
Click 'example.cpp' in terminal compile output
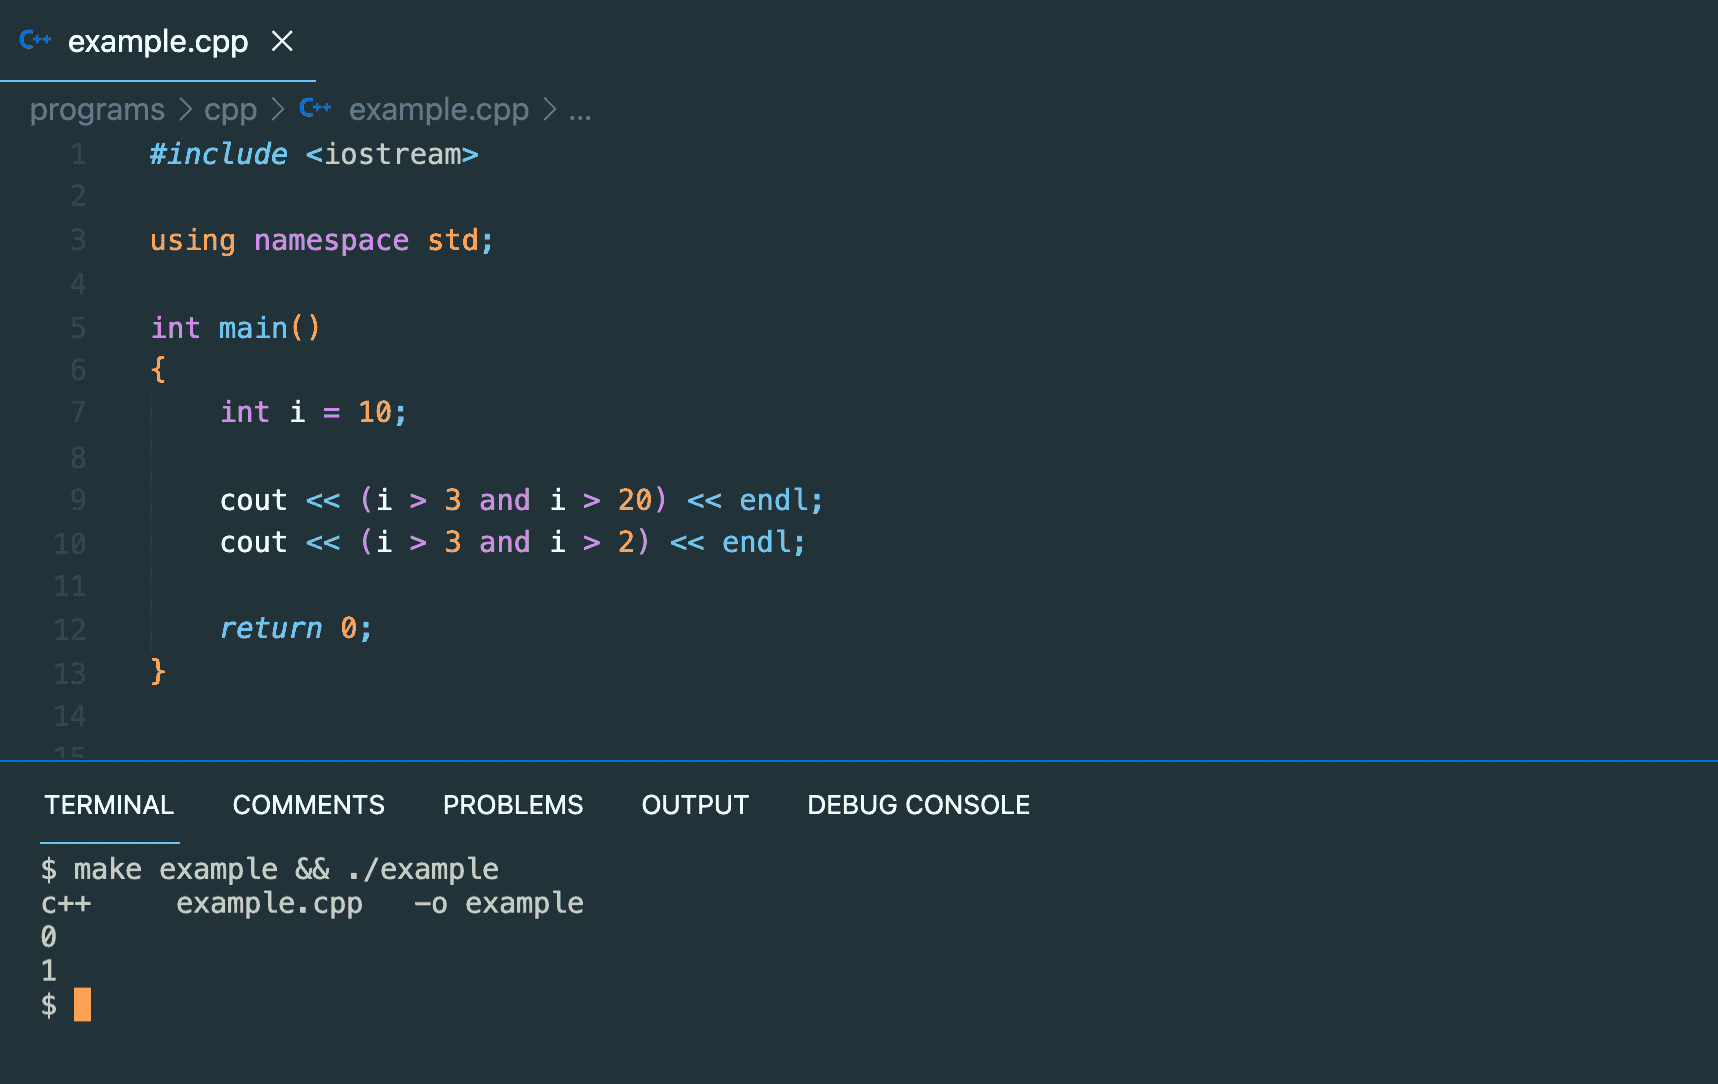coord(269,904)
